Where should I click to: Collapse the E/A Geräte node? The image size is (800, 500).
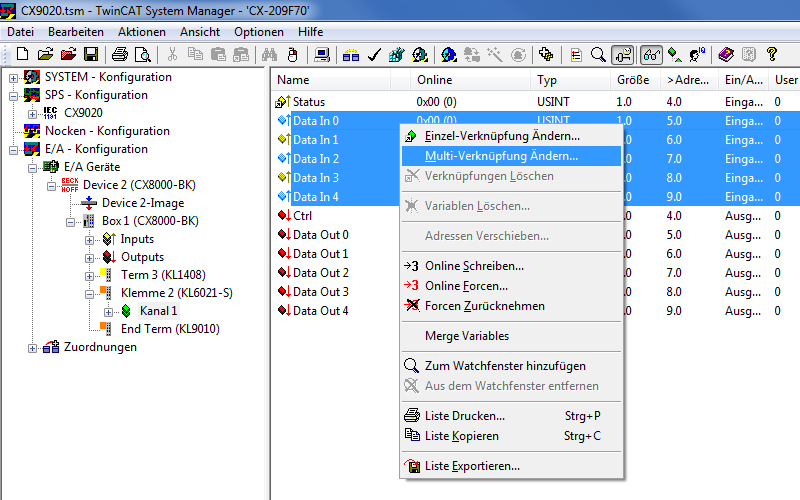point(32,168)
